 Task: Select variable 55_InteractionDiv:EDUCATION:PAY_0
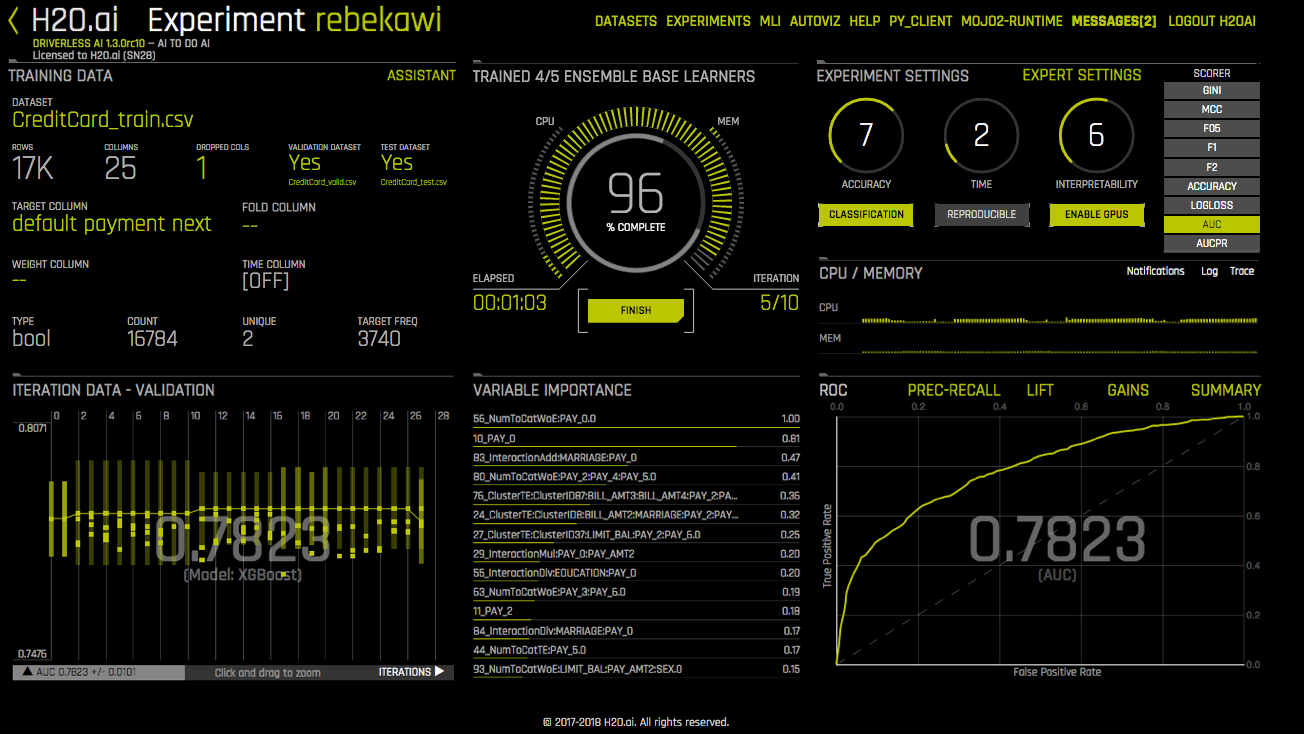pos(636,573)
